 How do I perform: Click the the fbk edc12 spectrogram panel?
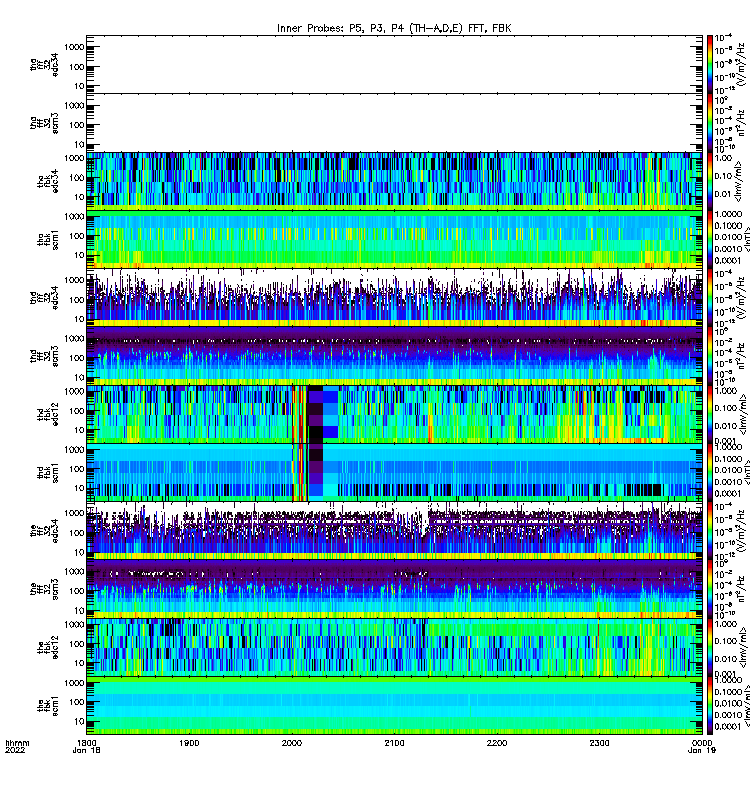click(x=394, y=647)
